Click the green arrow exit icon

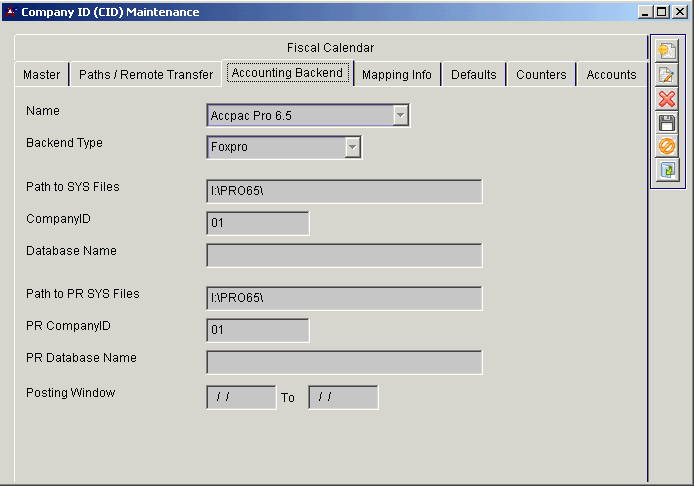pos(667,170)
